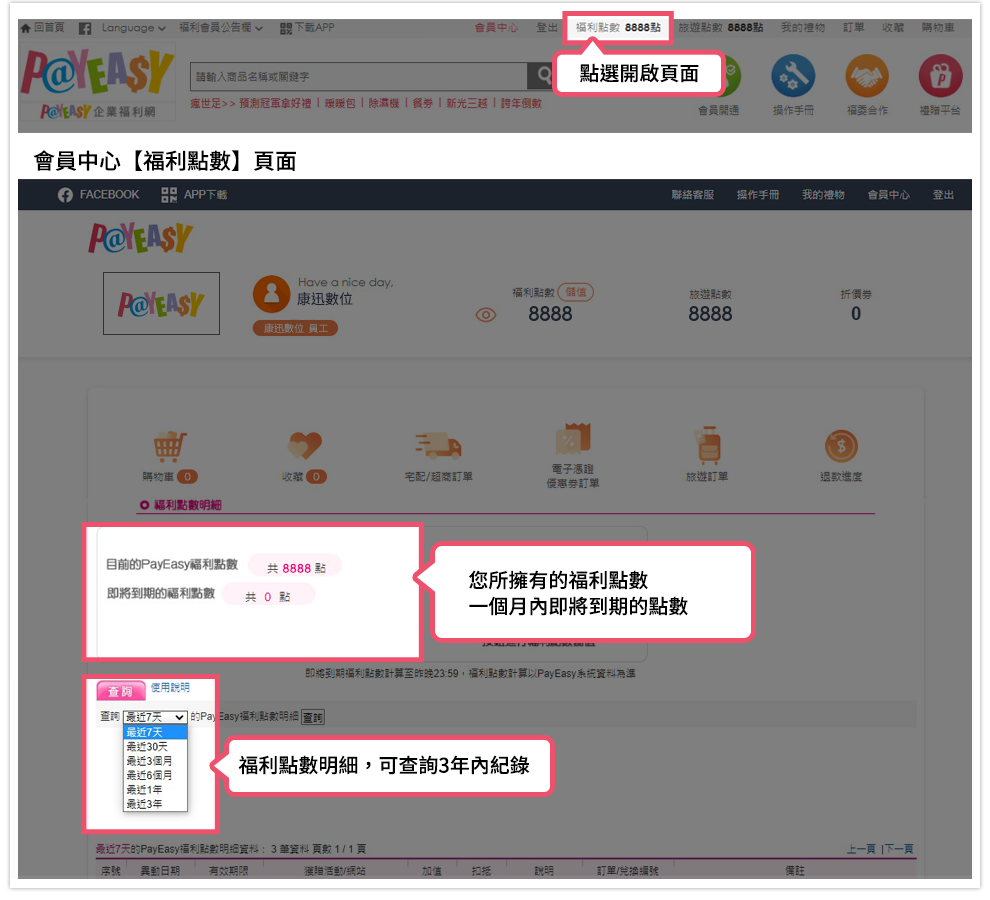Open the 電子憑證 優惠券訂單 coupon icon
Viewport: 990px width, 900px height.
573,439
